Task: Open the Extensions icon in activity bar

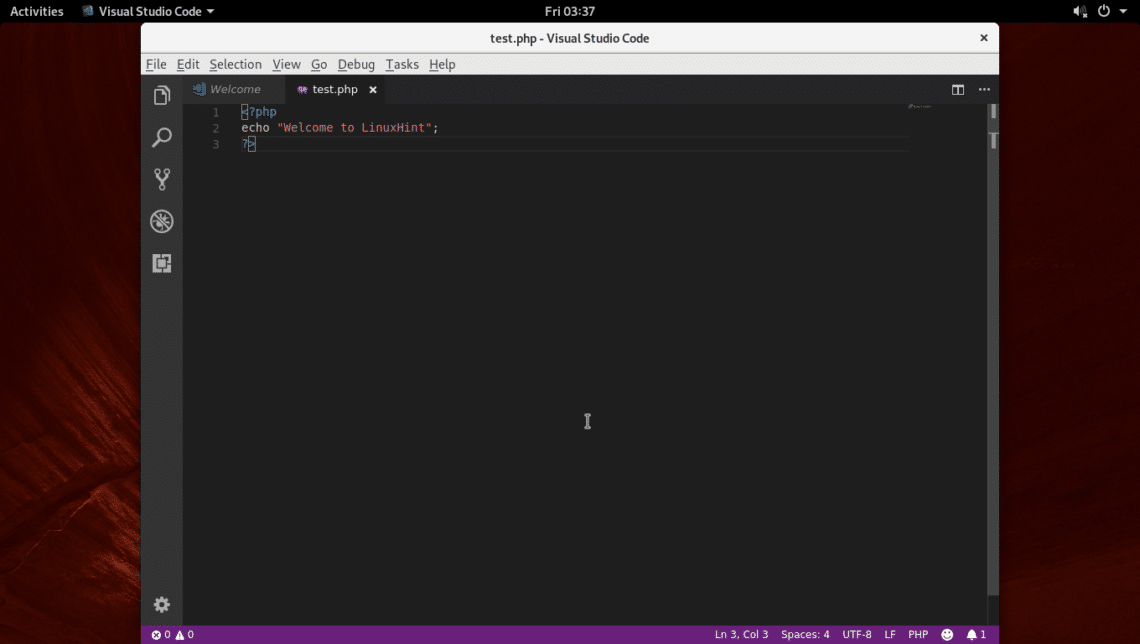Action: click(162, 264)
